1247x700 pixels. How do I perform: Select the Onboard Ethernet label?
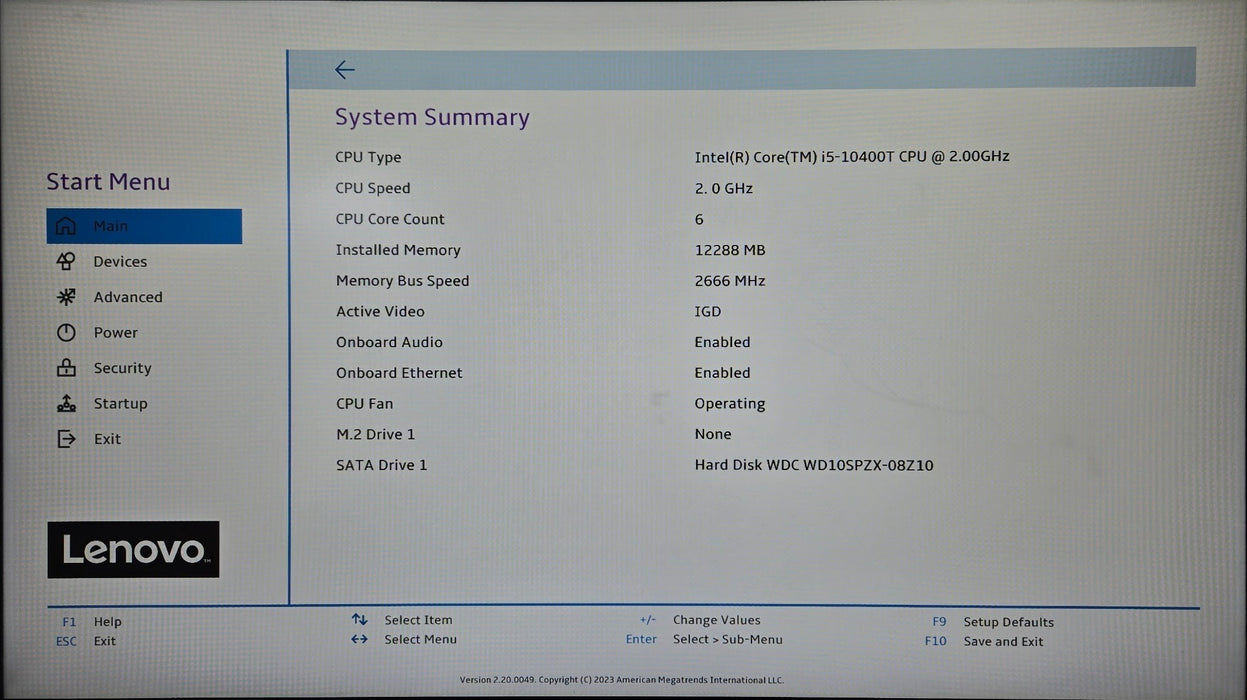tap(399, 373)
